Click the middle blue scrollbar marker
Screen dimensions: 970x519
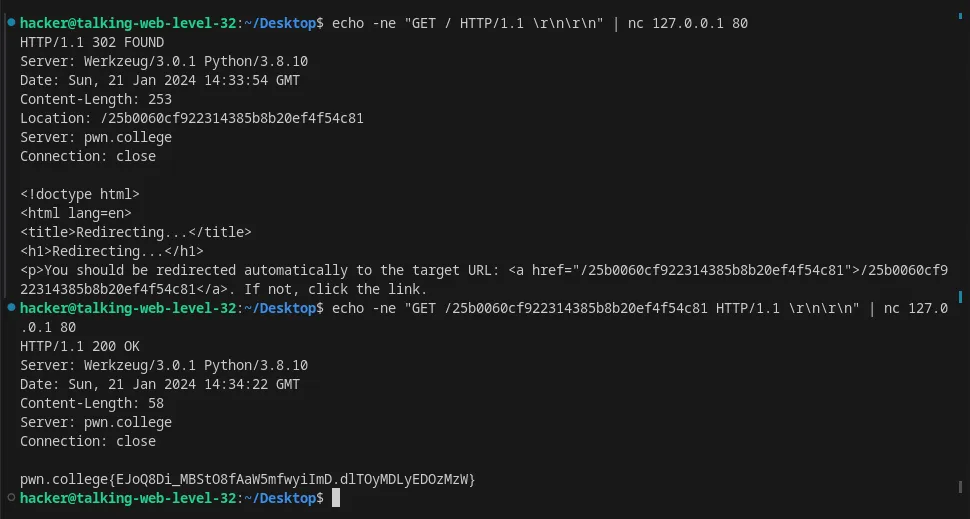[x=960, y=296]
